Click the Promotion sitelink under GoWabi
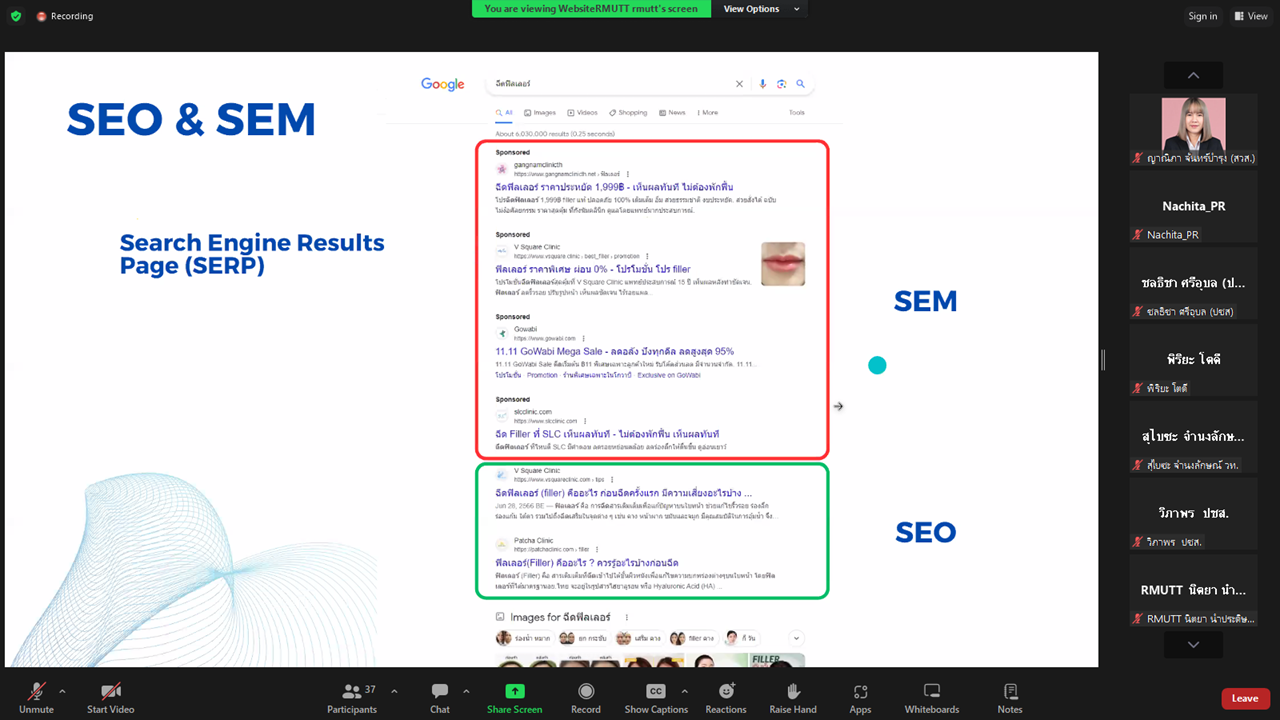This screenshot has width=1280, height=720. (542, 375)
